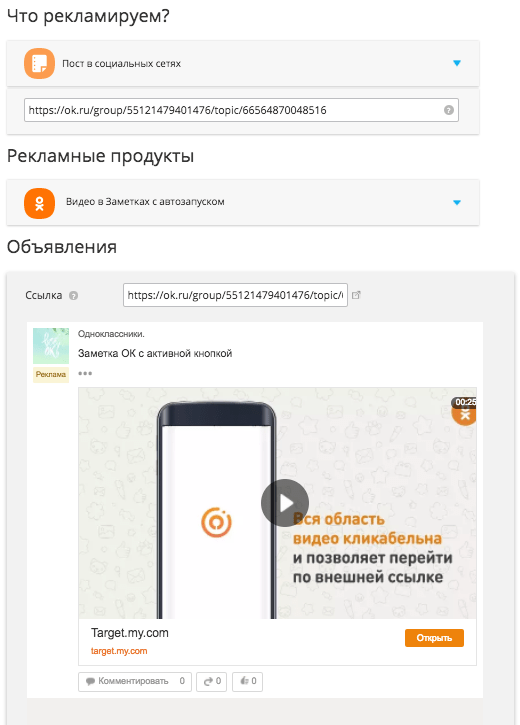Click the Реклама label badge
Screen dimensions: 520x725
[x=51, y=375]
